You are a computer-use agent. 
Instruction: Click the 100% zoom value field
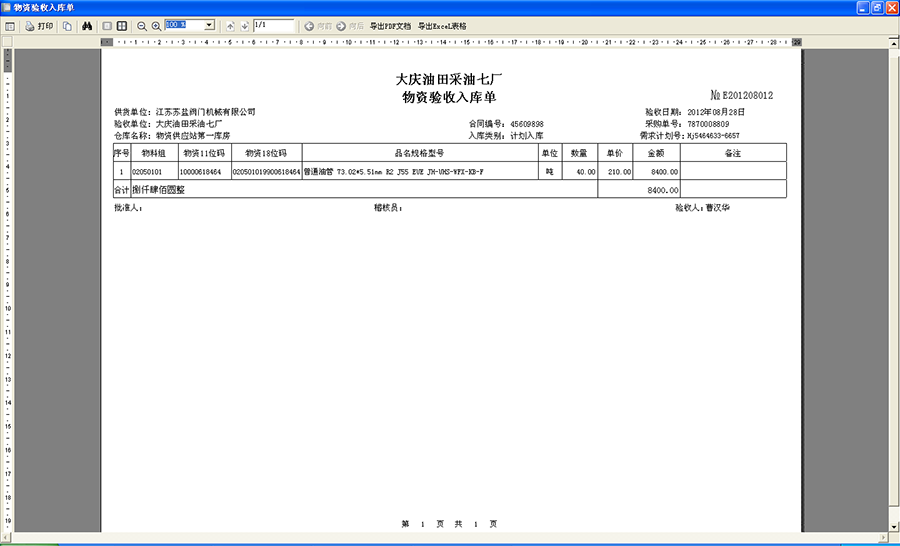184,25
